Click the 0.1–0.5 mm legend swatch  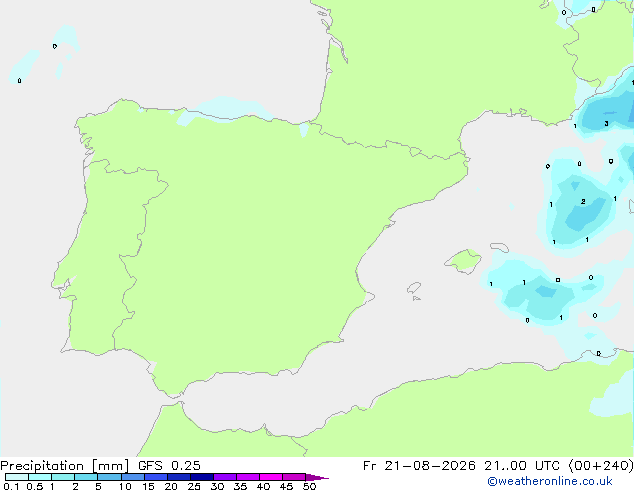(17, 477)
